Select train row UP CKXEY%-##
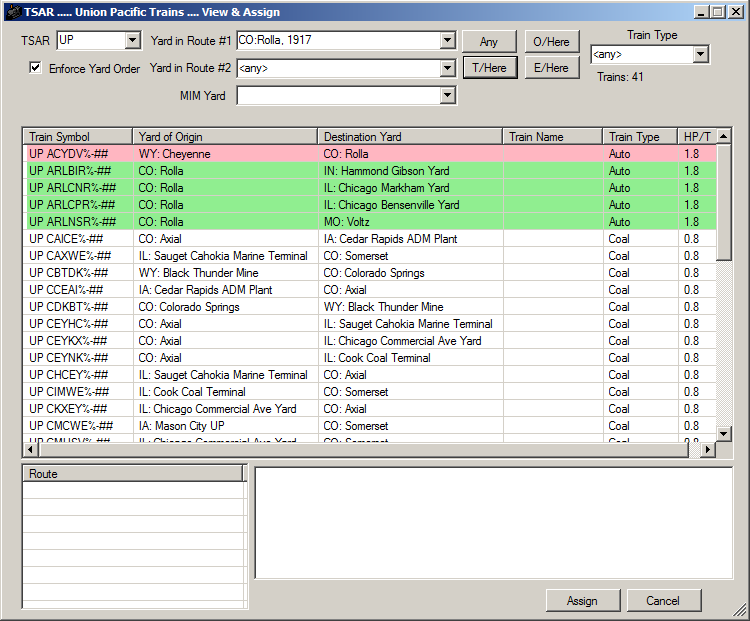 (x=369, y=409)
